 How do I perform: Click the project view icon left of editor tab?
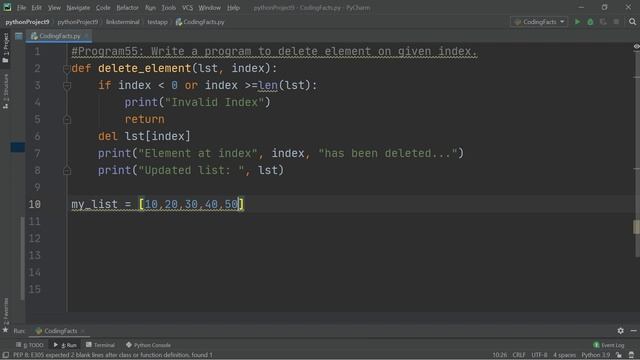pyautogui.click(x=19, y=36)
